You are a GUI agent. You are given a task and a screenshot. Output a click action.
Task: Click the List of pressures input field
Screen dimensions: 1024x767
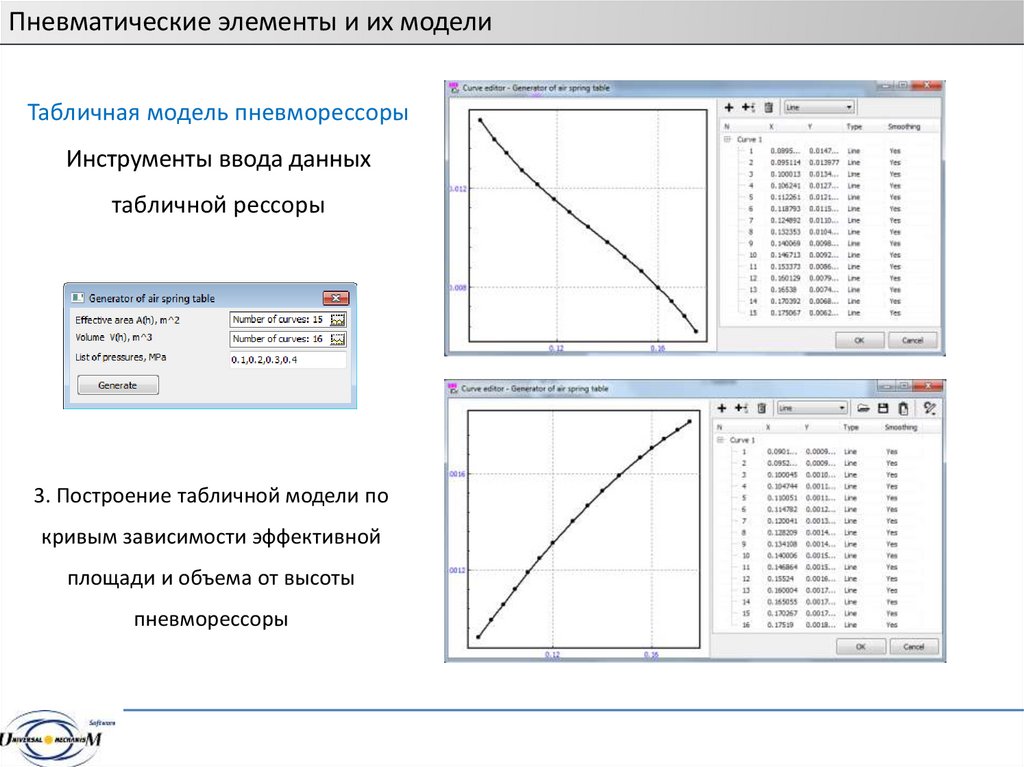(287, 359)
